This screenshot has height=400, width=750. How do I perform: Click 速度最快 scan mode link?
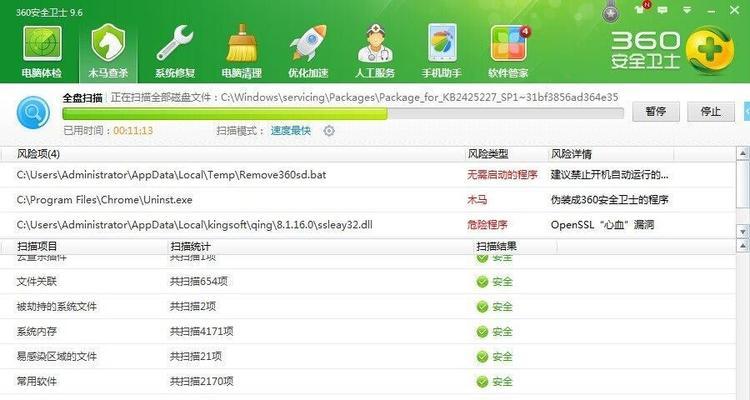(x=291, y=131)
